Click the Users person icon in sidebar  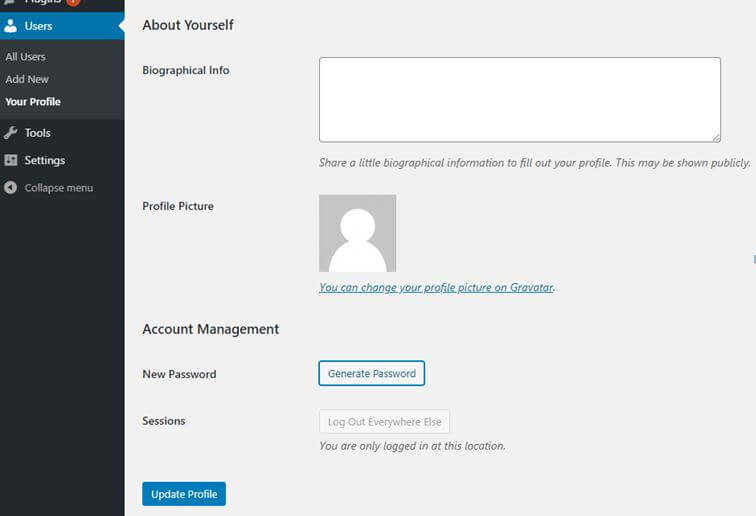11,26
